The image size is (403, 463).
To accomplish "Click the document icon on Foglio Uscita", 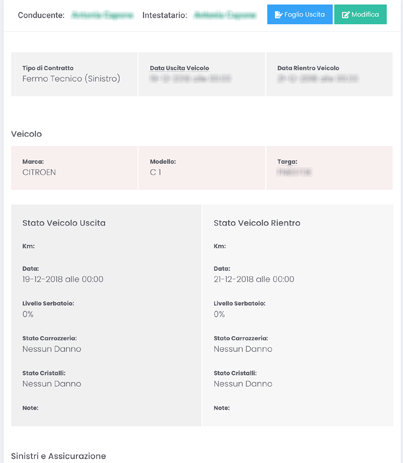I will [x=278, y=15].
